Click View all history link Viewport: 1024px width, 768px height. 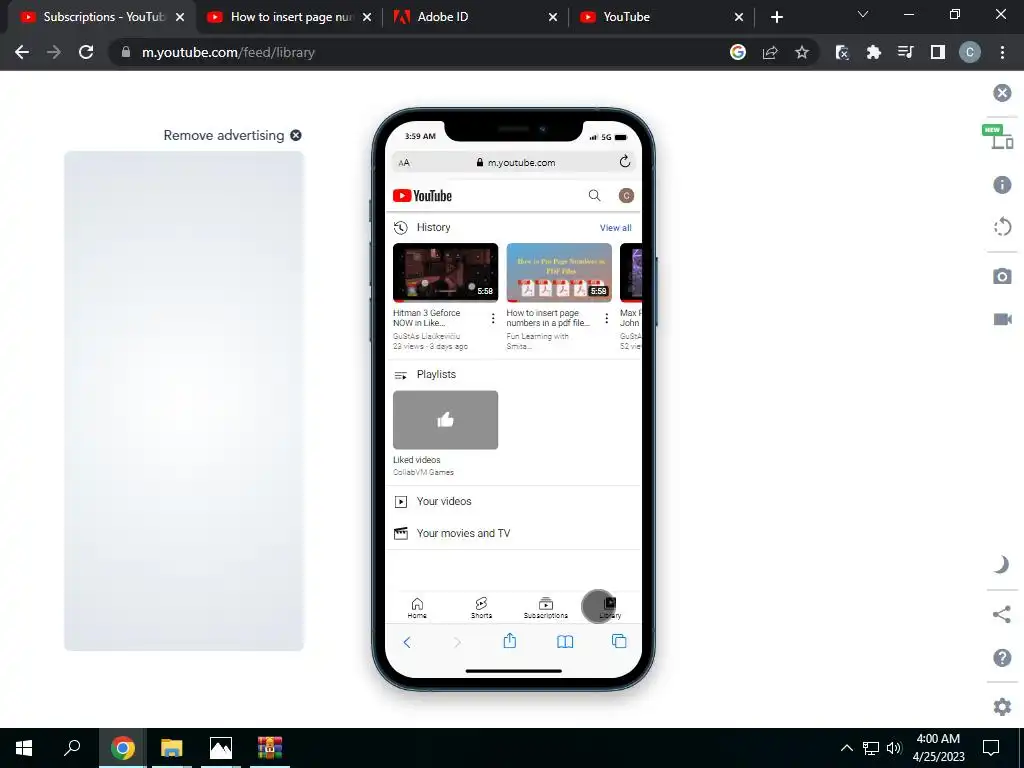coord(616,228)
